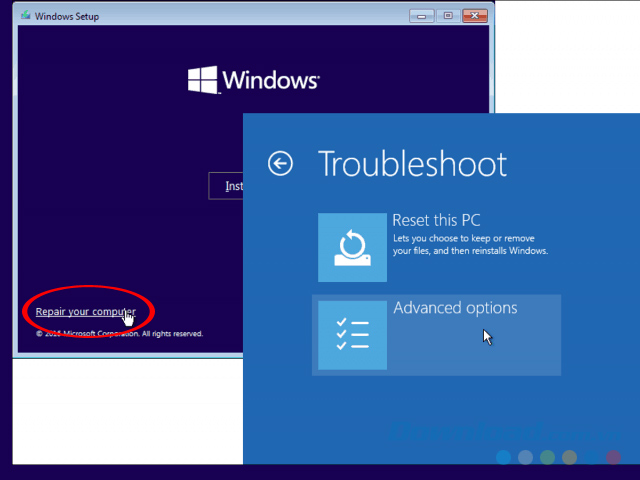This screenshot has width=640, height=480.
Task: Choose the Advanced options label
Action: pos(455,308)
